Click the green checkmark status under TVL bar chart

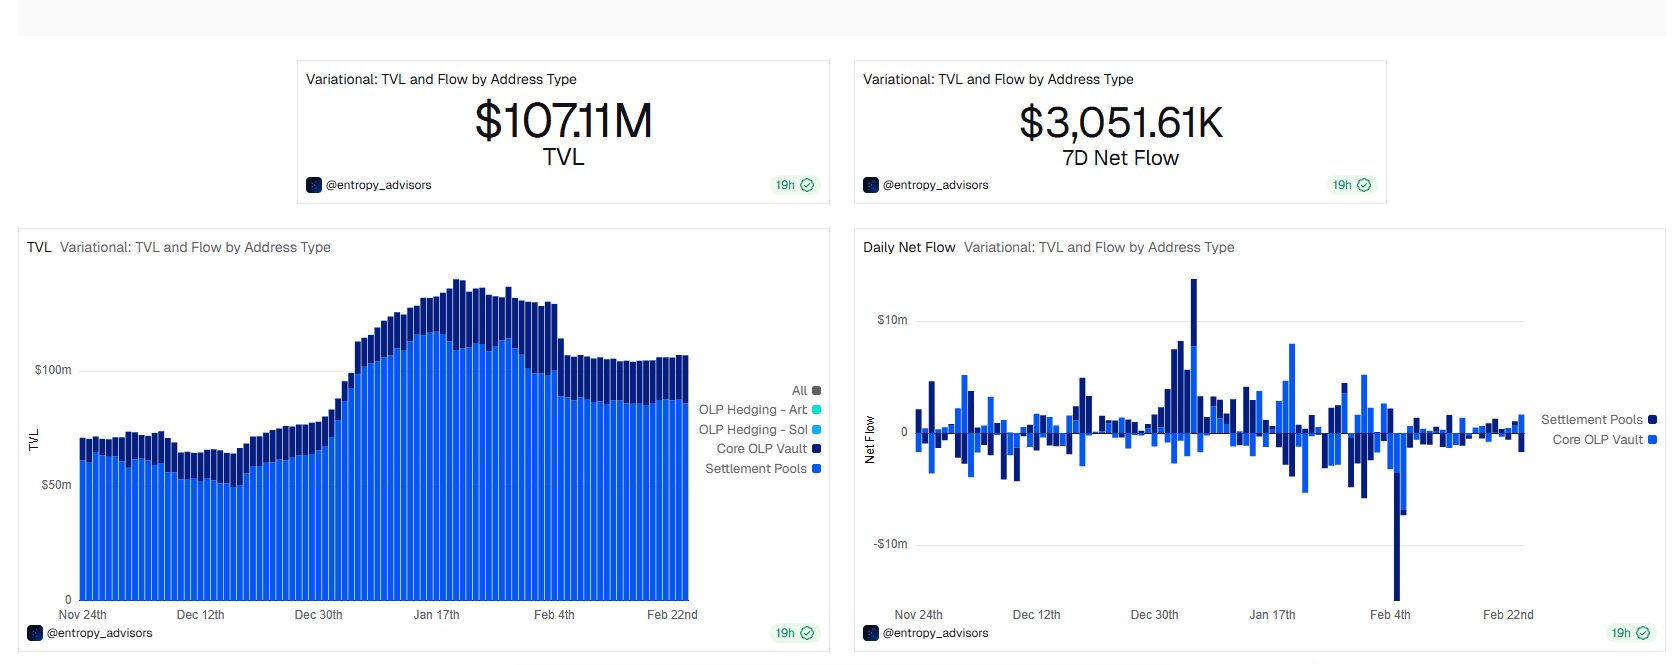[x=807, y=633]
